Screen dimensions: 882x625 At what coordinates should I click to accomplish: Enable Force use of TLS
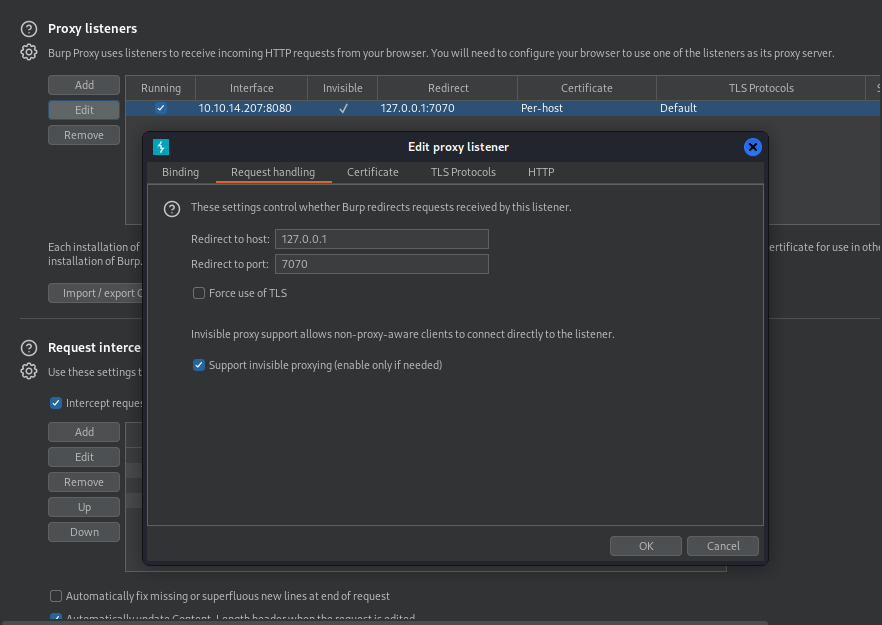pos(199,293)
